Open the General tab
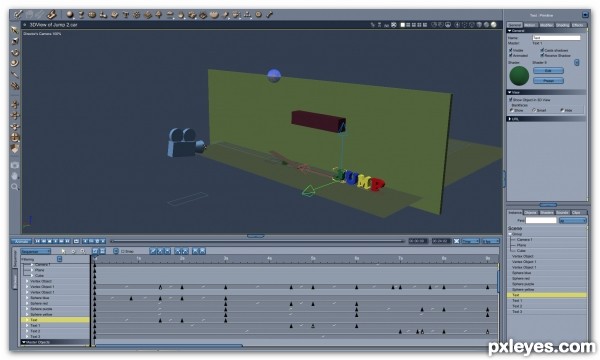600x360 pixels. 515,25
